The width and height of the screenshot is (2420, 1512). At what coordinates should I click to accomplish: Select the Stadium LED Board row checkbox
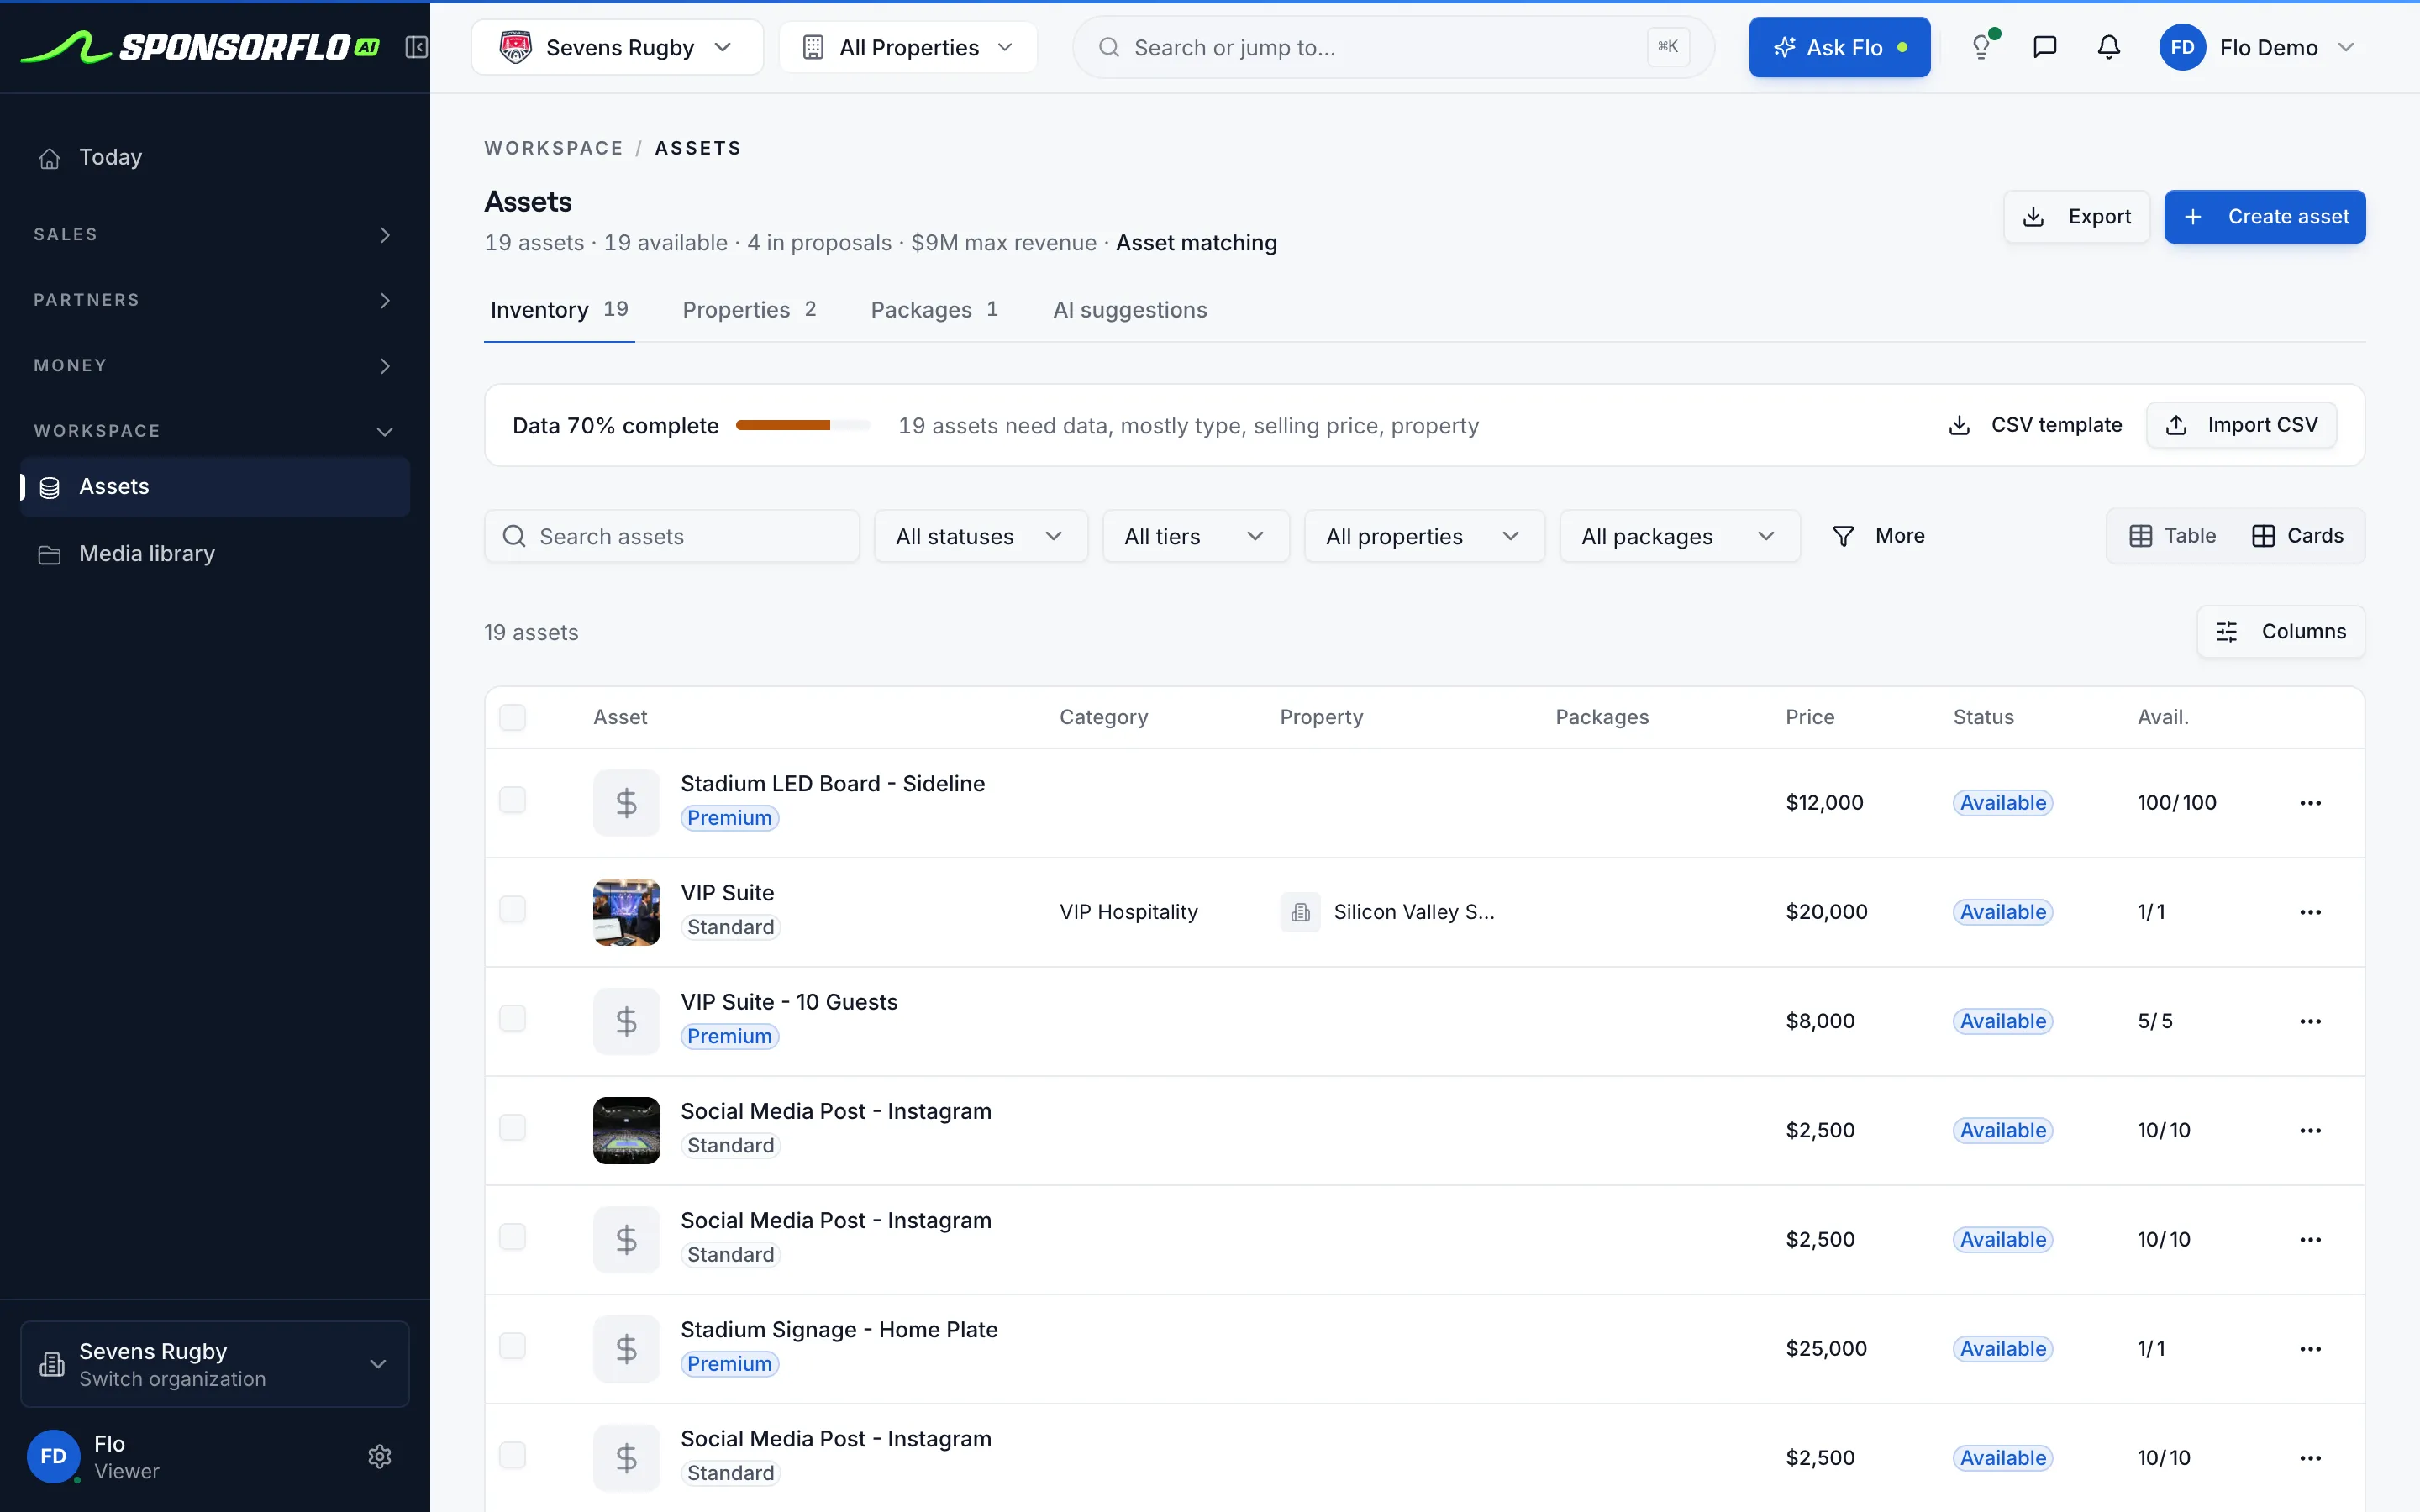pos(513,800)
